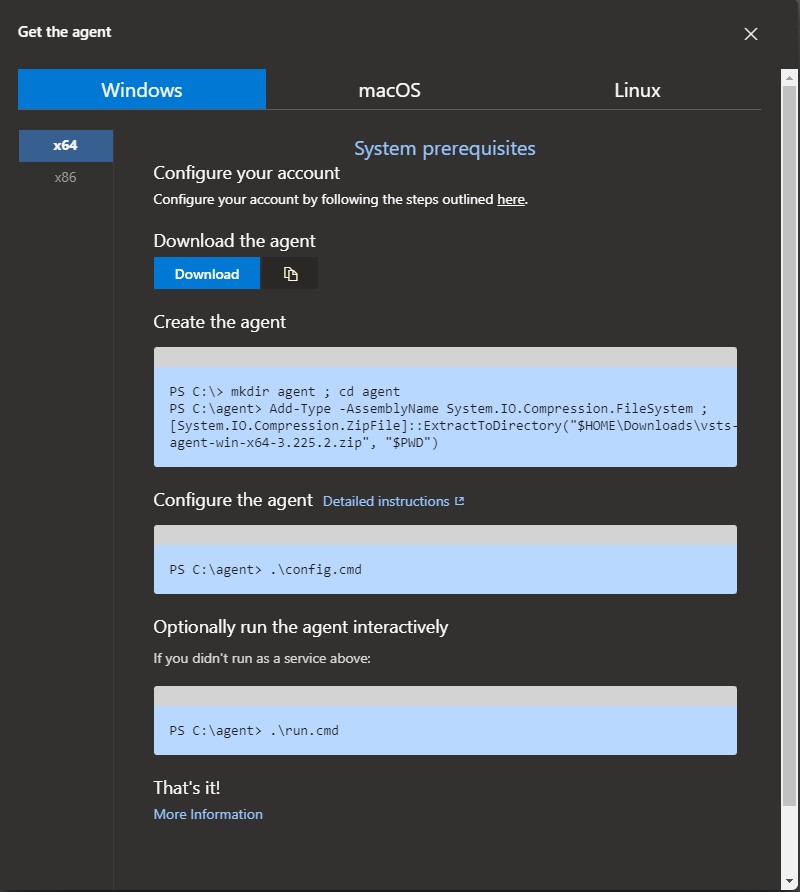This screenshot has width=800, height=892.
Task: Select the x86 architecture
Action: 65,177
